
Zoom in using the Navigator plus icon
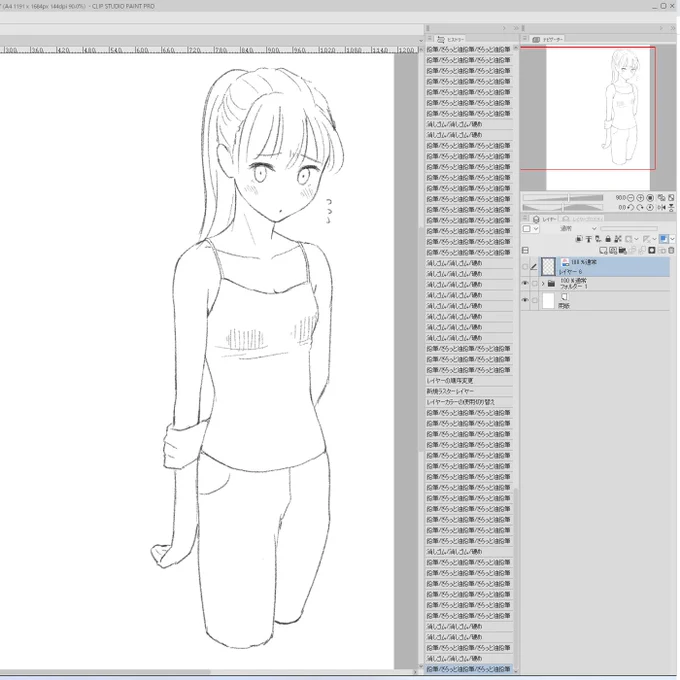pyautogui.click(x=640, y=198)
